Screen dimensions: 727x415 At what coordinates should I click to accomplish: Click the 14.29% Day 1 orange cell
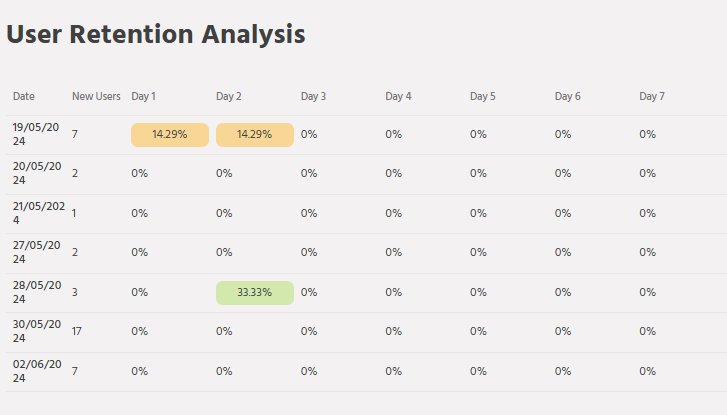coord(170,134)
